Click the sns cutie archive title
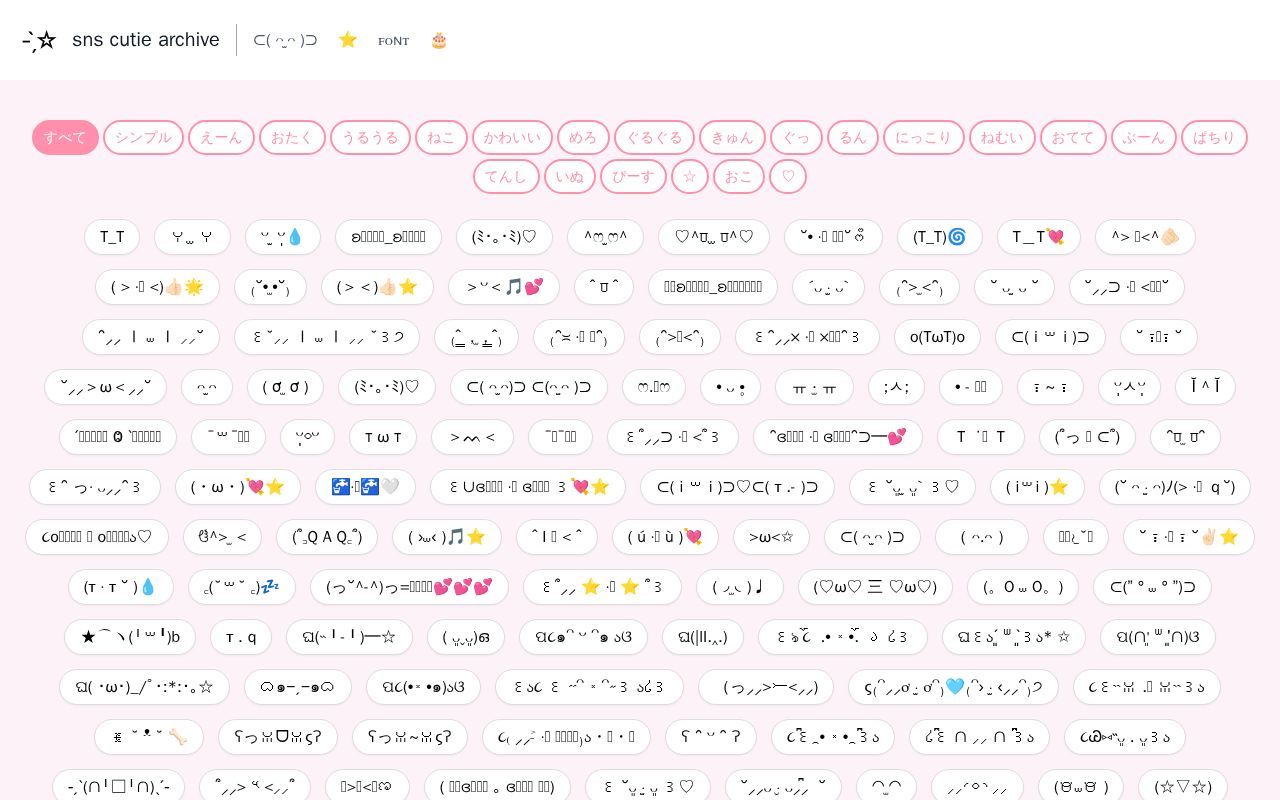Viewport: 1280px width, 800px height. [146, 40]
